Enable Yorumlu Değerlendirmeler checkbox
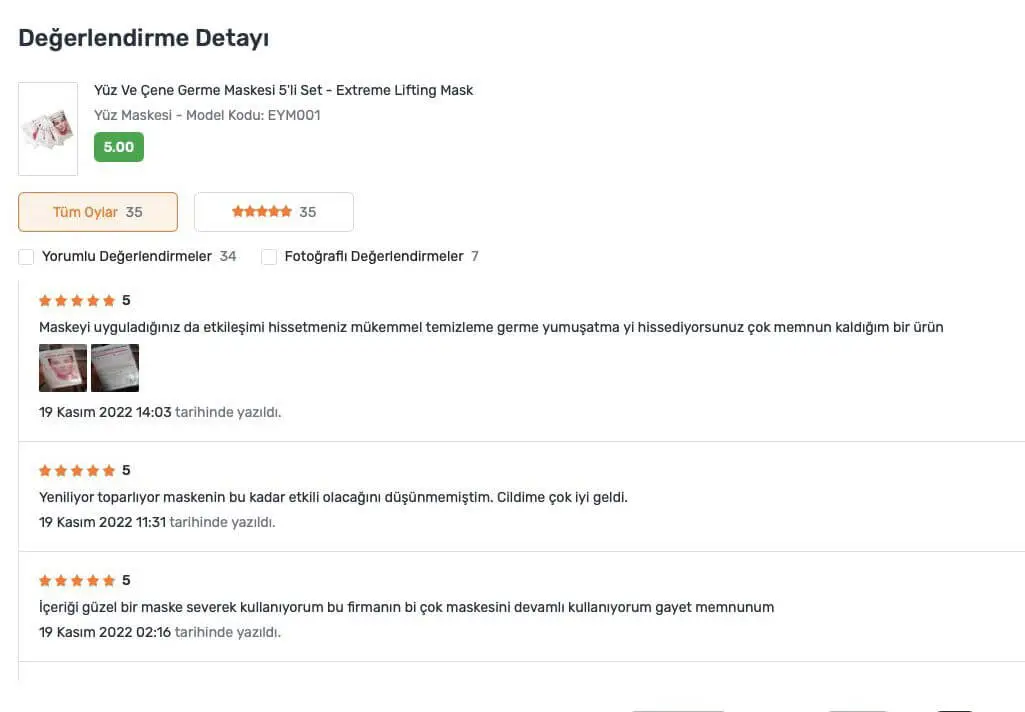The width and height of the screenshot is (1025, 712). pyautogui.click(x=26, y=257)
